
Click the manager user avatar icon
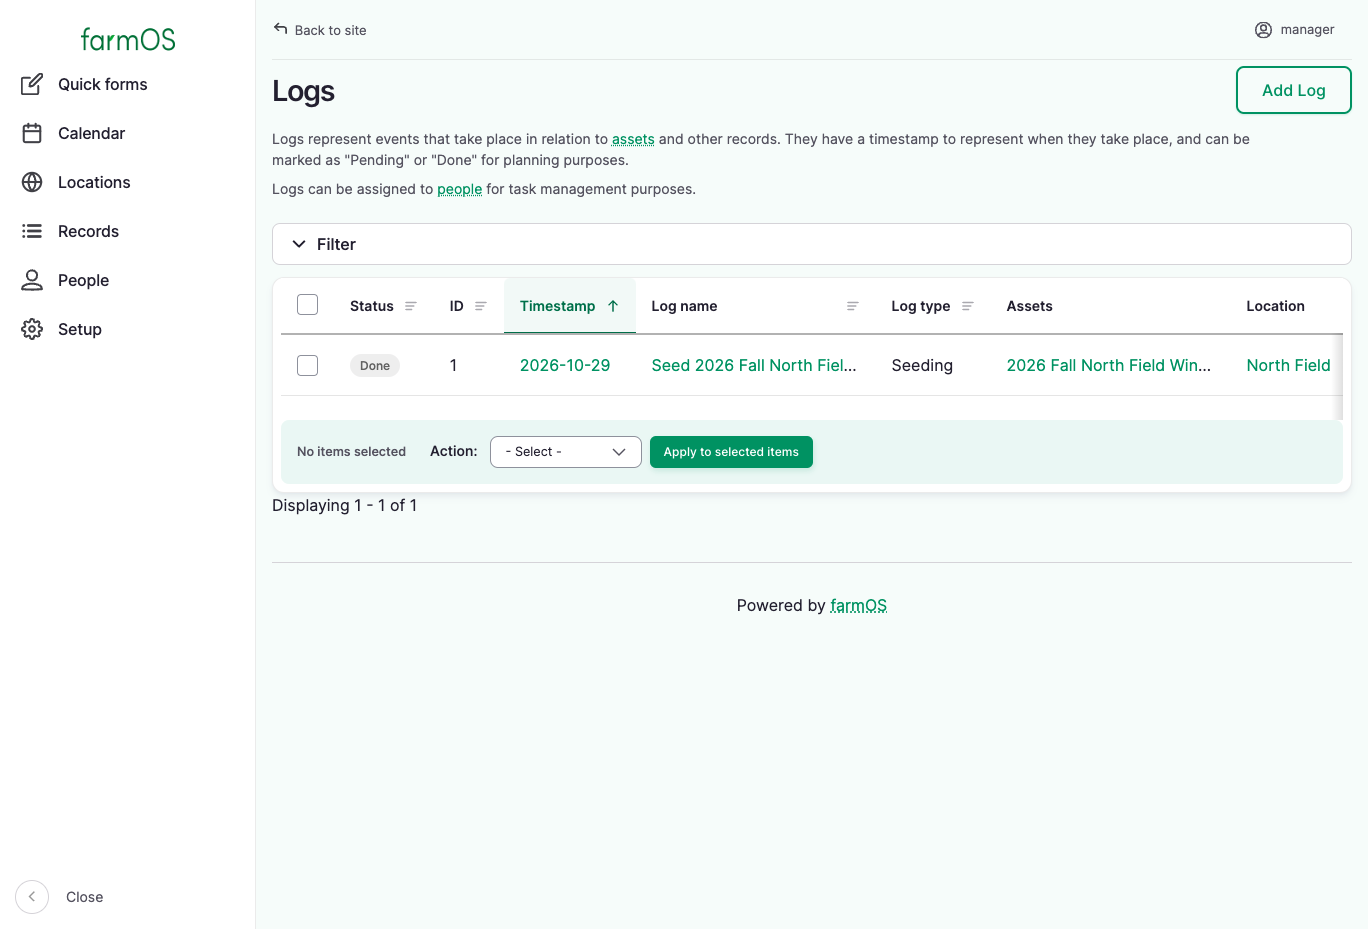coord(1263,30)
